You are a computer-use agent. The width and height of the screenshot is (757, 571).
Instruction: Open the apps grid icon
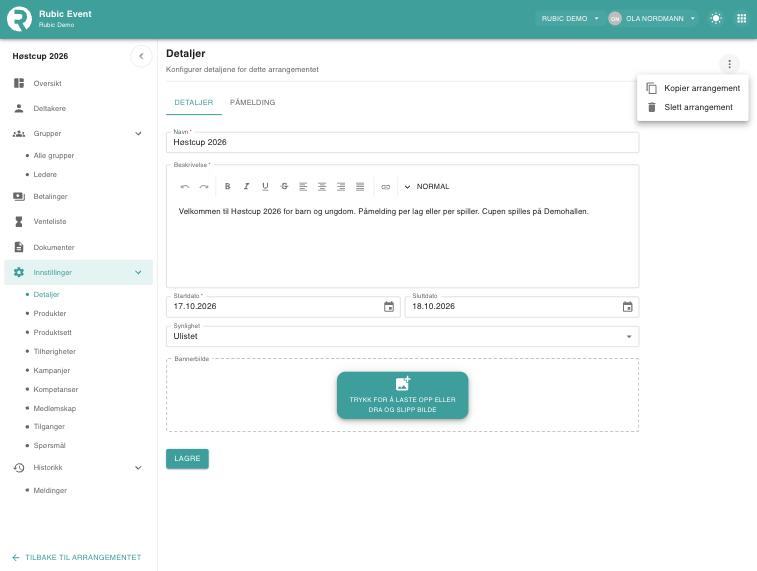742,19
